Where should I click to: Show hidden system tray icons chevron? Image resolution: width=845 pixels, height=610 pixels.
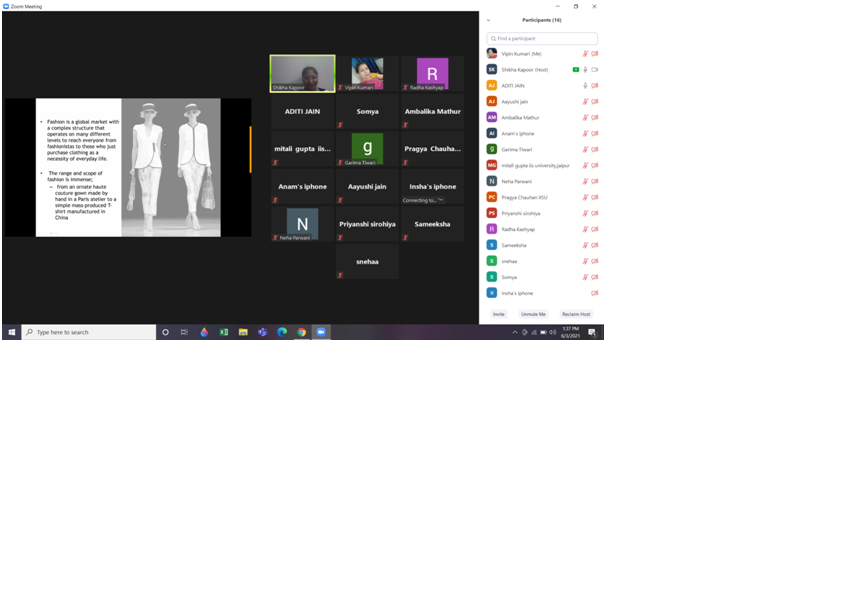515,332
